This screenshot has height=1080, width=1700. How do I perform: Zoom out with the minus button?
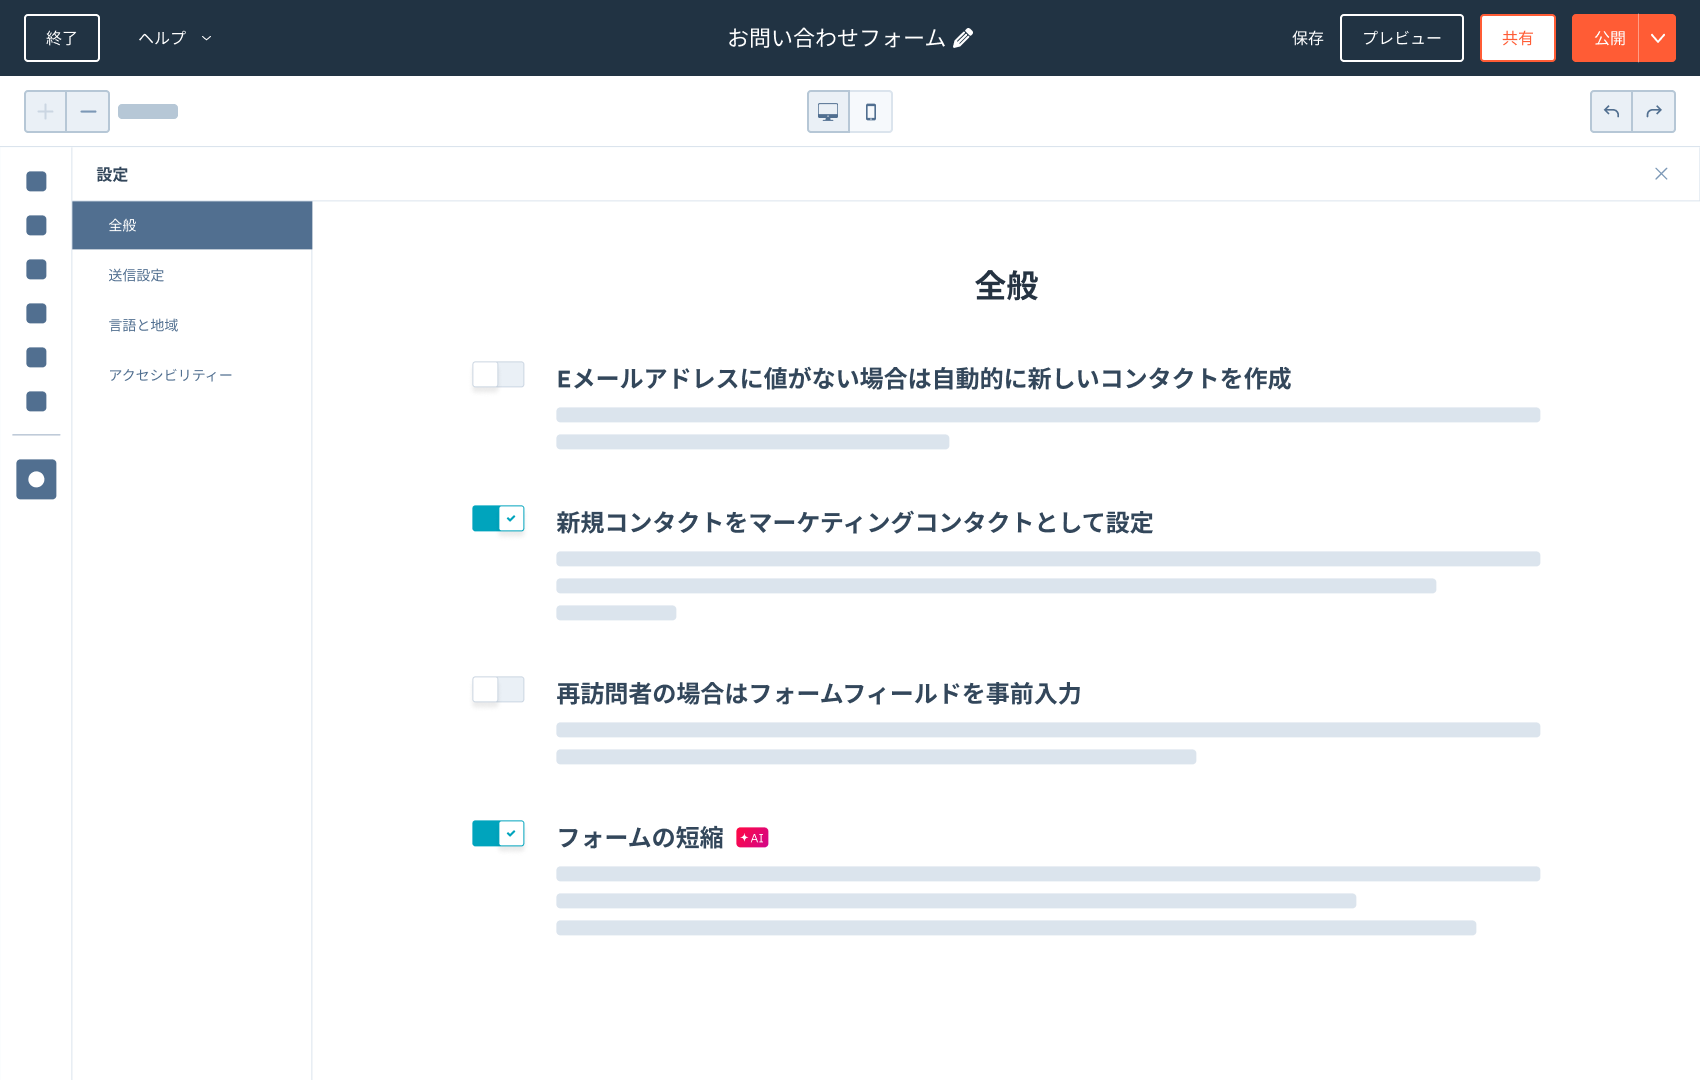click(x=88, y=112)
